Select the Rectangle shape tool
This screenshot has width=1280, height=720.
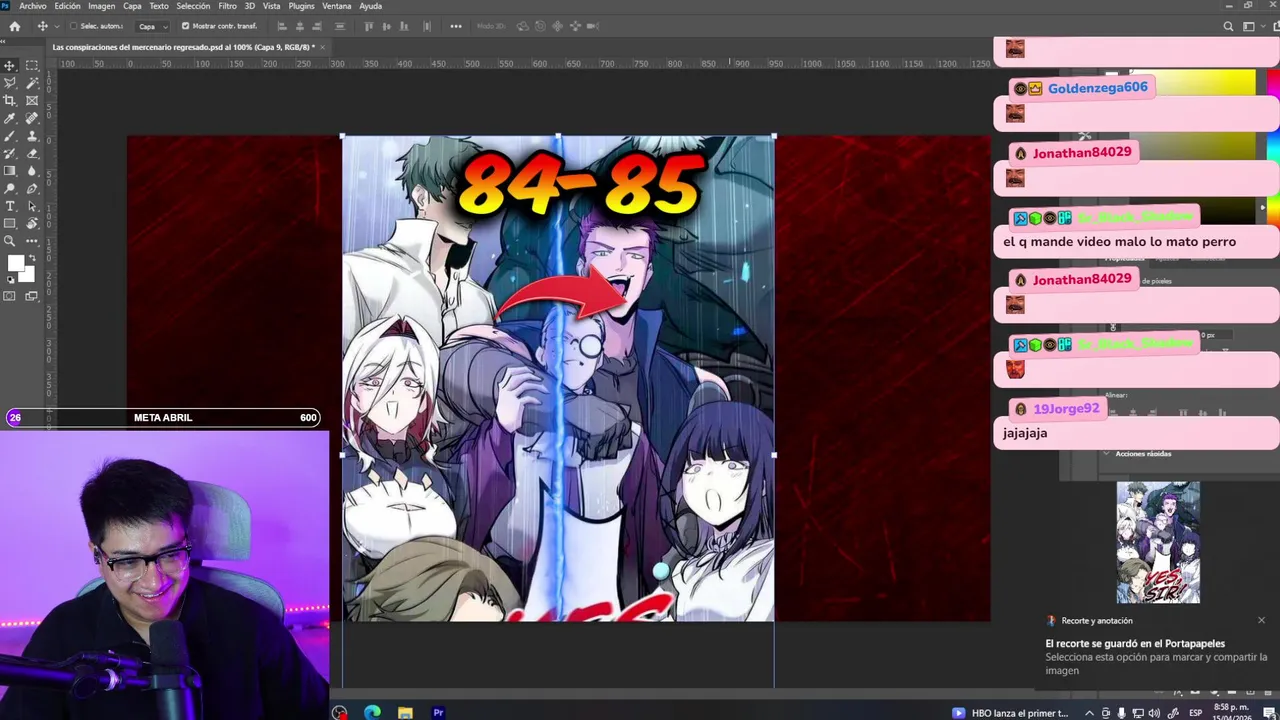click(10, 223)
